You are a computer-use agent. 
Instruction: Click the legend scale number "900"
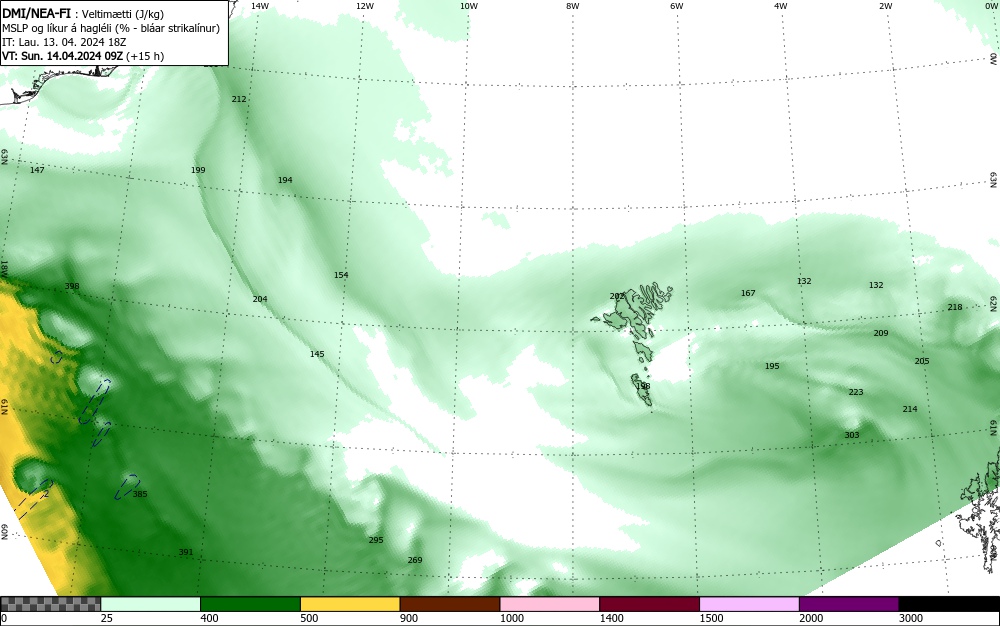(409, 618)
